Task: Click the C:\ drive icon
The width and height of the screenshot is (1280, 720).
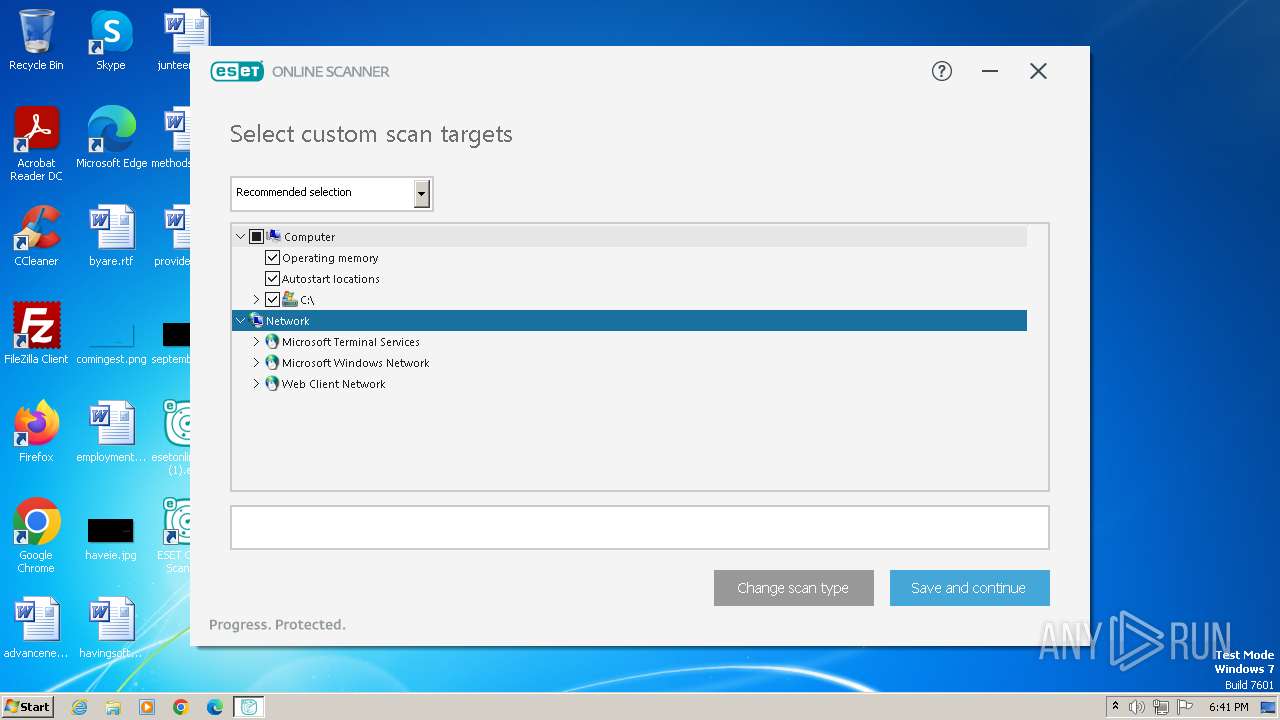Action: (290, 299)
